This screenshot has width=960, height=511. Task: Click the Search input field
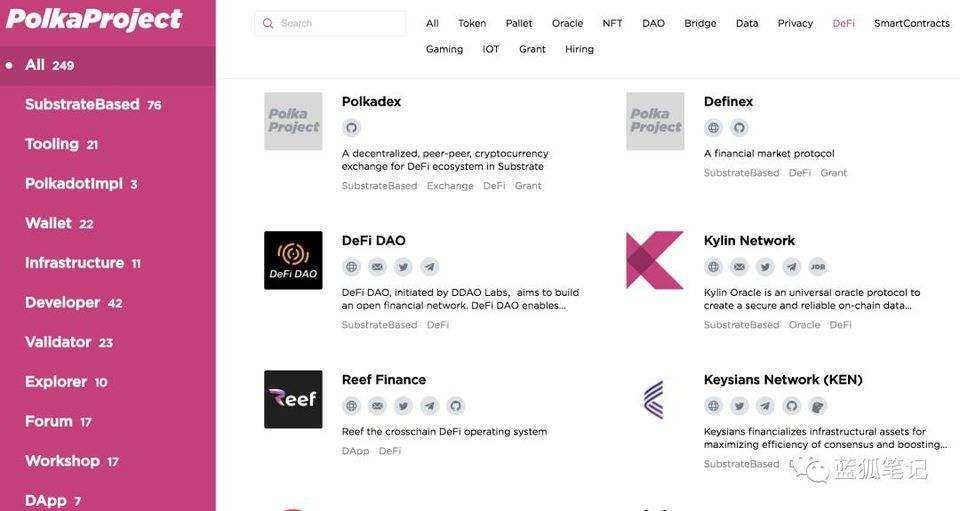pos(330,23)
